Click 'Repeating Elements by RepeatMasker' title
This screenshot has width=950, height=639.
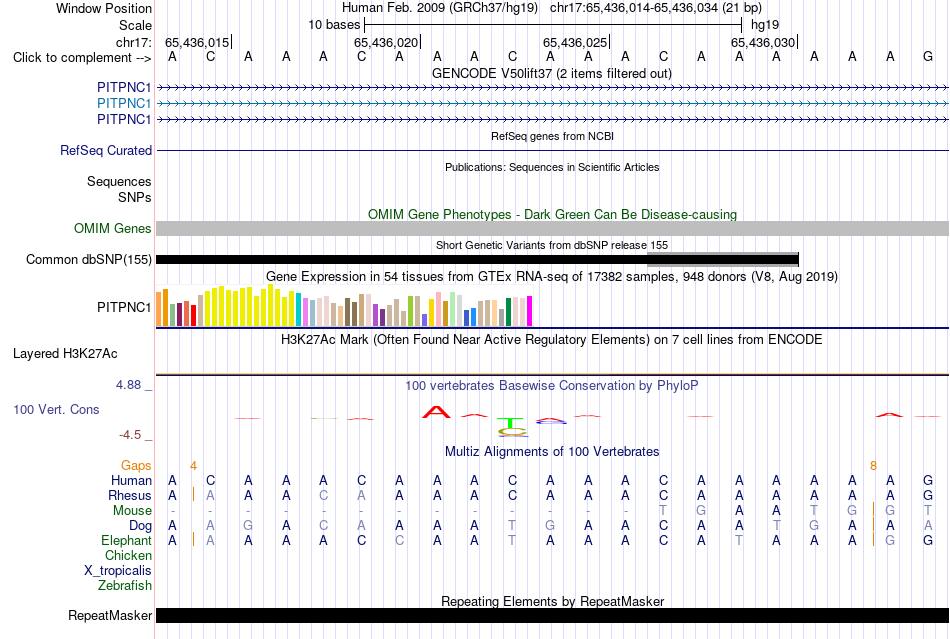(552, 601)
